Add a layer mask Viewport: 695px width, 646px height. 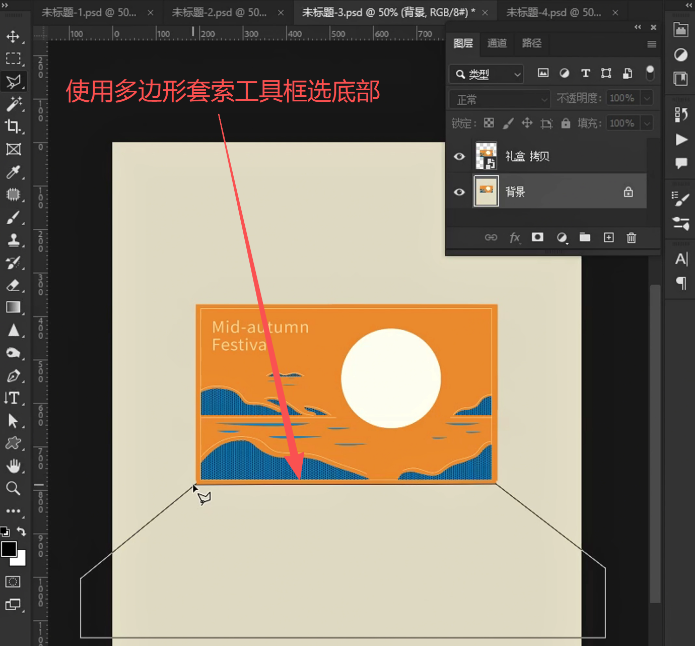point(538,237)
